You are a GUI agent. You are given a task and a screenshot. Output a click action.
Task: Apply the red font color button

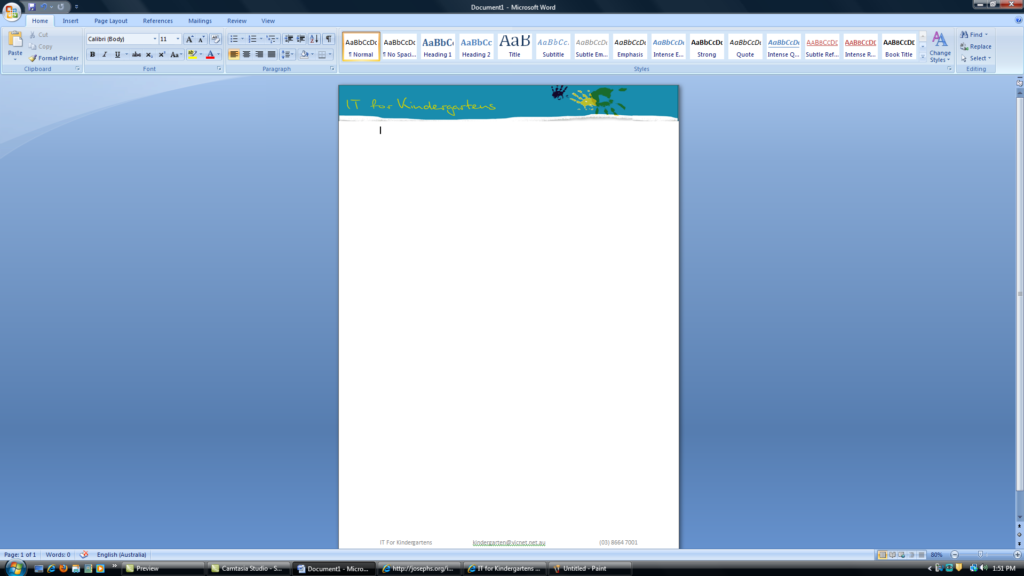coord(210,55)
